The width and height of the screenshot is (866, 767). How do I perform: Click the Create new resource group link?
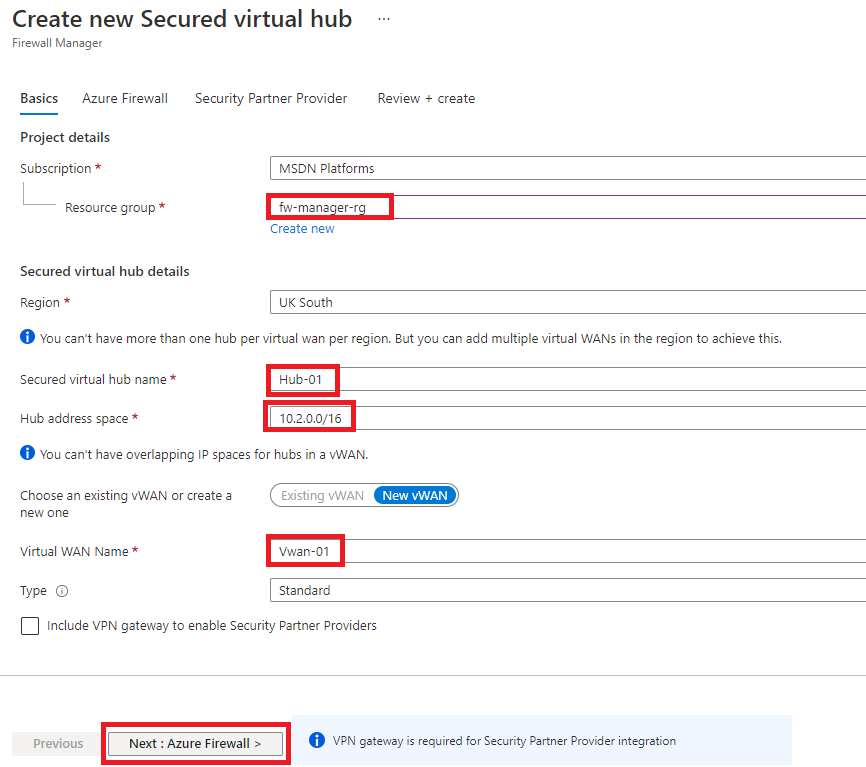click(302, 228)
